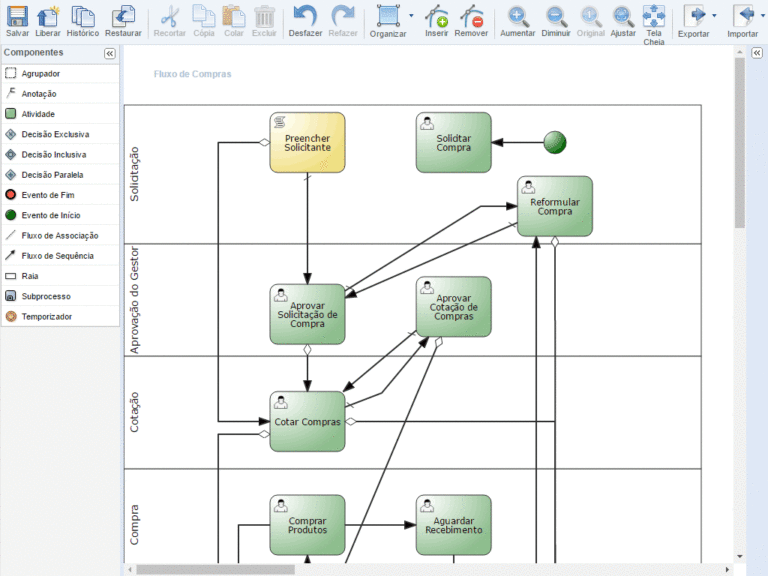Collapse the Componentes panel

pyautogui.click(x=110, y=53)
